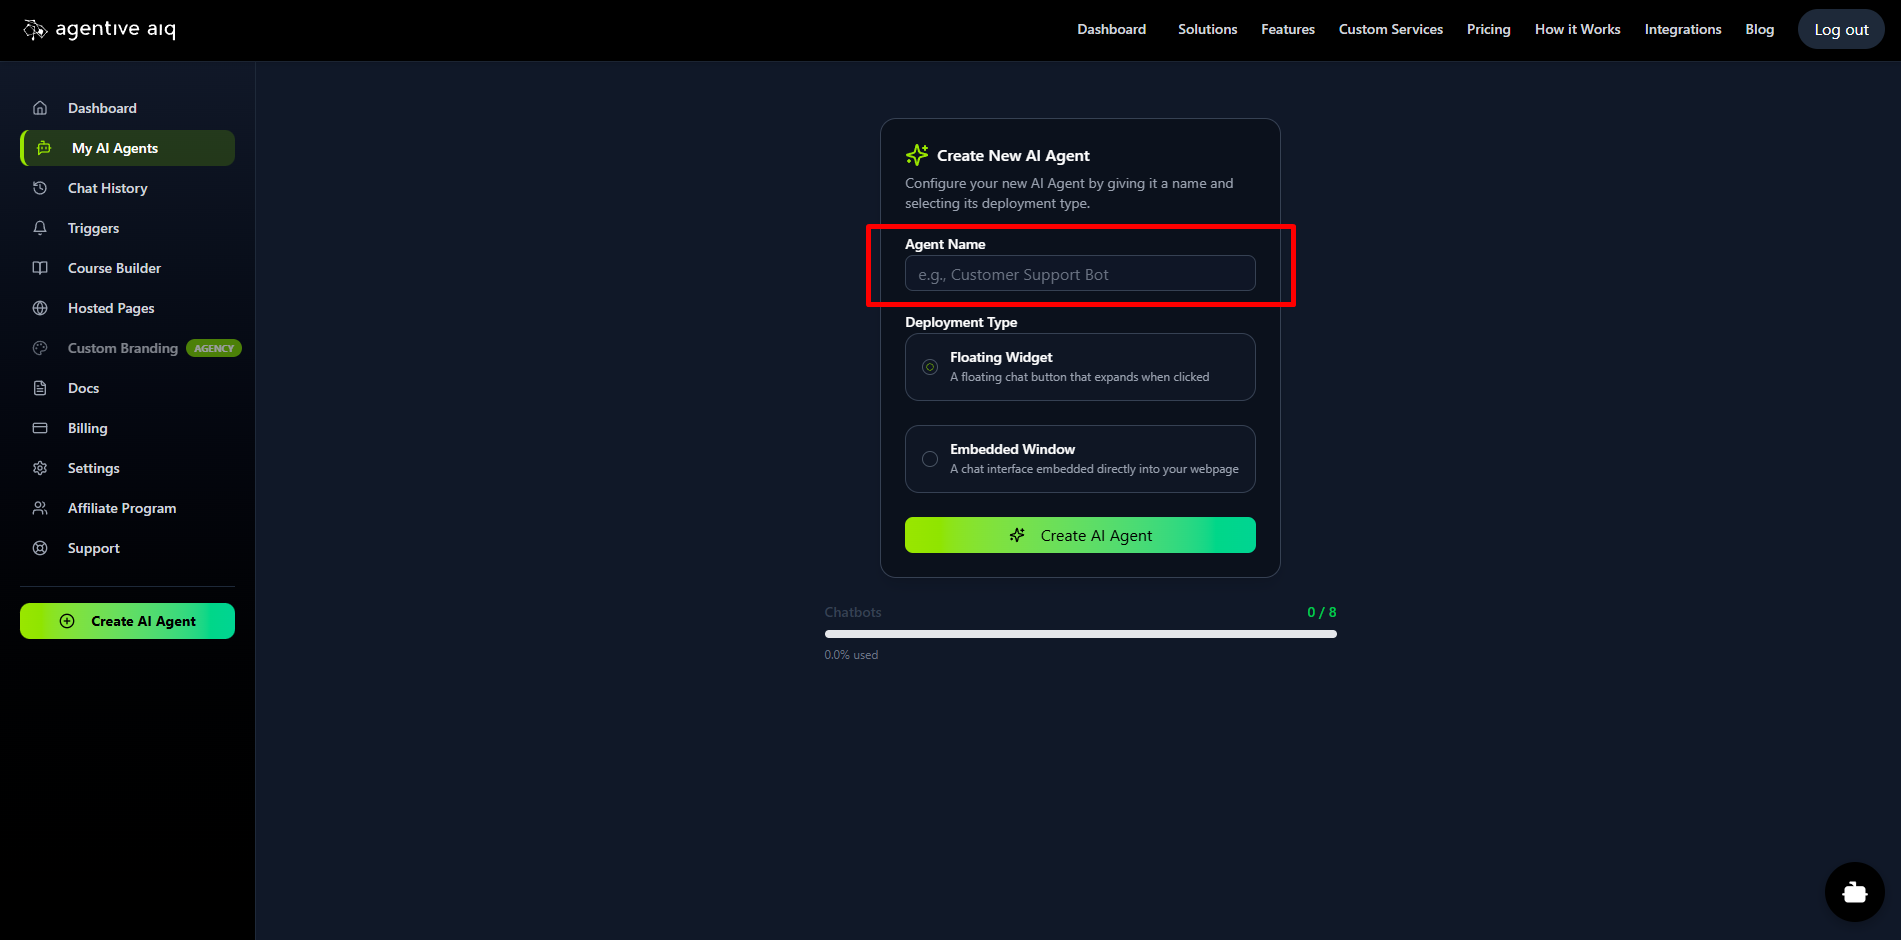Screen dimensions: 1901x940
Task: Click the Settings gear icon in sidebar
Action: [x=40, y=468]
